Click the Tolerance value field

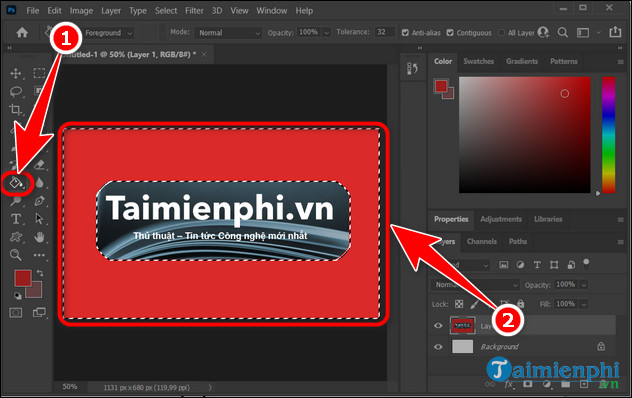tap(384, 32)
